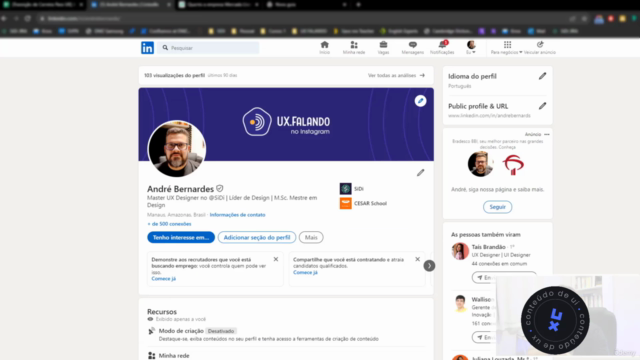Image resolution: width=640 pixels, height=360 pixels.
Task: Open Minha rede under Recursos
Action: (174, 356)
